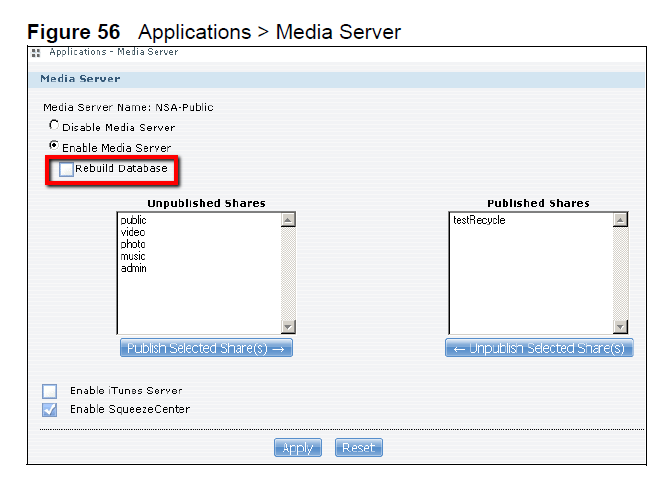This screenshot has height=477, width=667.
Task: Click Unpublish Selected Share(s) button
Action: click(x=539, y=348)
